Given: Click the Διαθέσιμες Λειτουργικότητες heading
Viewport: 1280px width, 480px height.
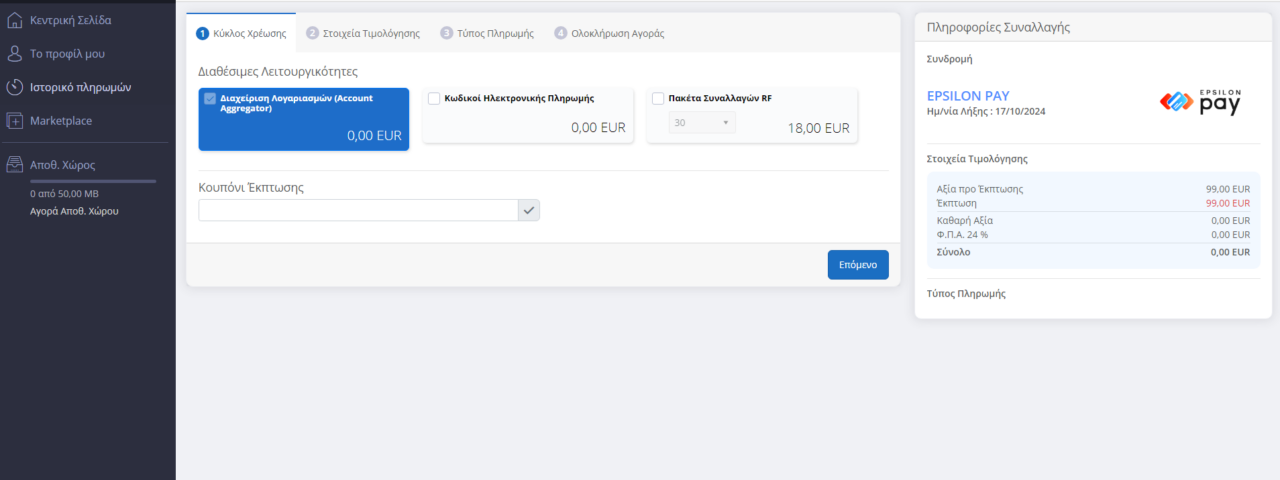Looking at the screenshot, I should 278,72.
